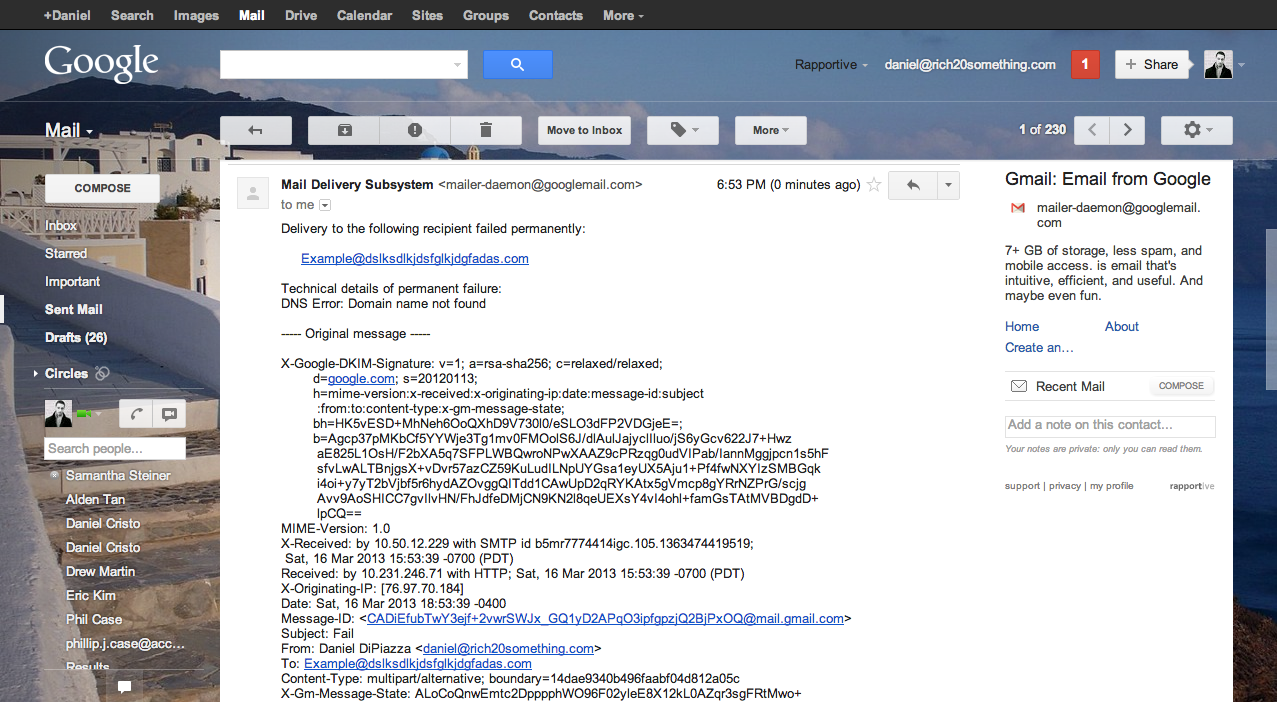Show details dropdown beside 'to me'

point(325,205)
